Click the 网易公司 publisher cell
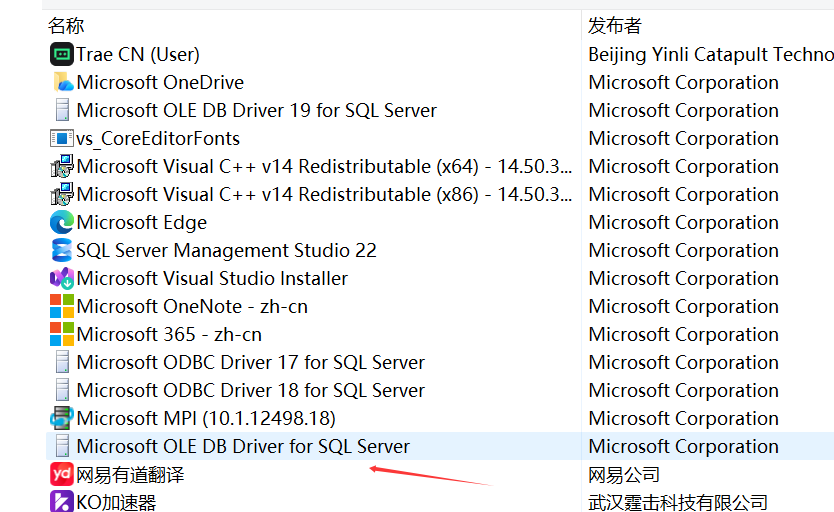The width and height of the screenshot is (834, 512). (624, 475)
